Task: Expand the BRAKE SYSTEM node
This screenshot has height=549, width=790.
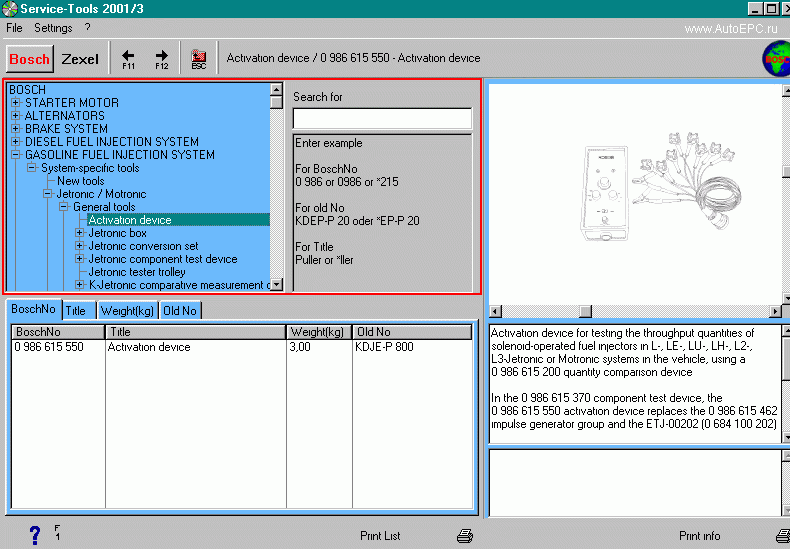Action: click(16, 129)
